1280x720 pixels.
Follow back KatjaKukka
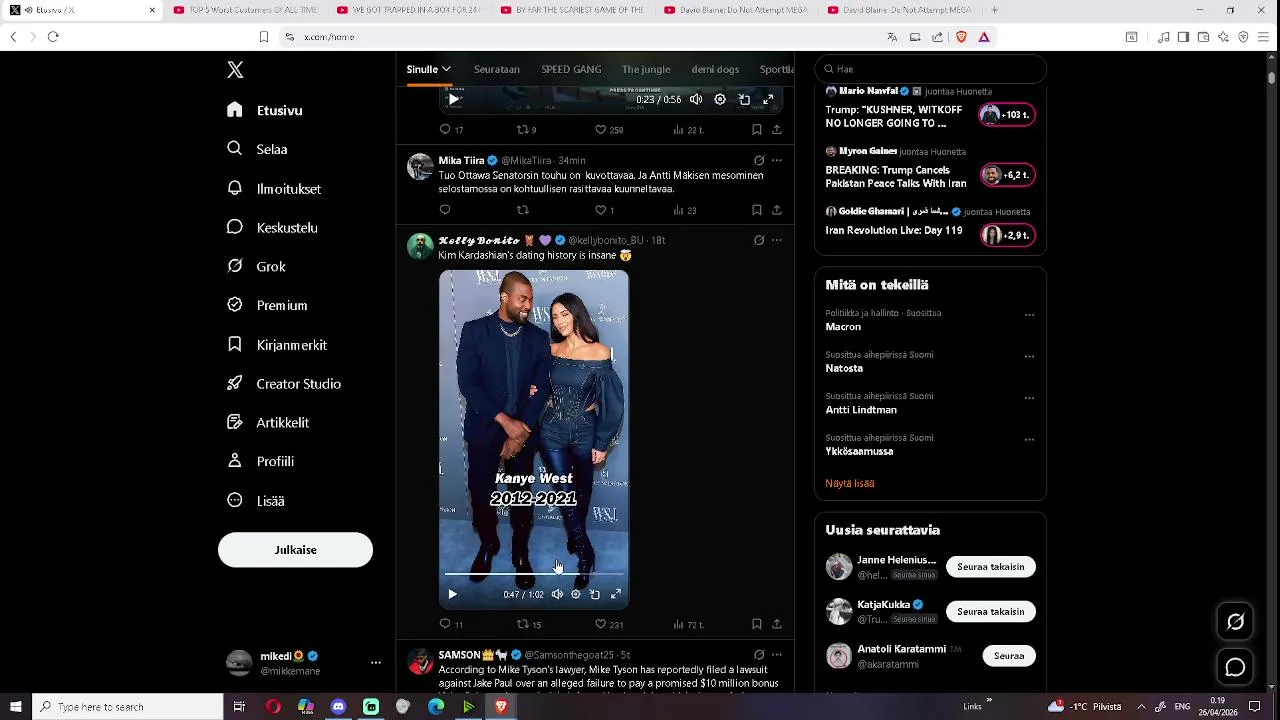coord(991,611)
